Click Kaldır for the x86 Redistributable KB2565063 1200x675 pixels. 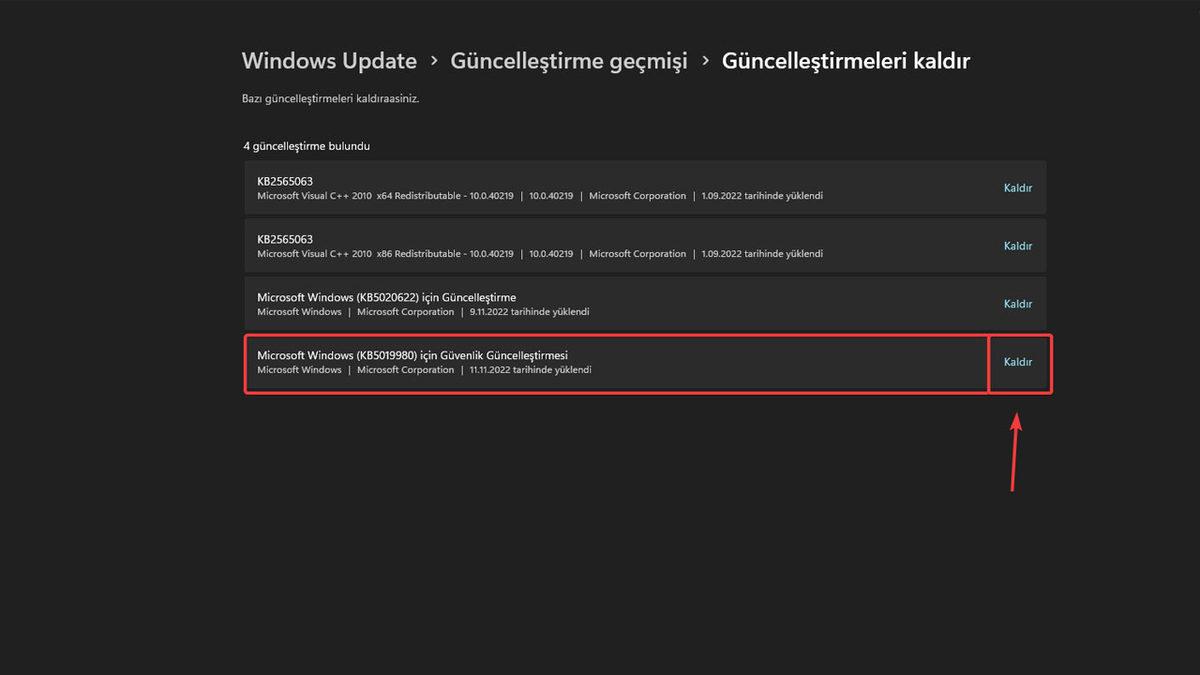[1017, 245]
